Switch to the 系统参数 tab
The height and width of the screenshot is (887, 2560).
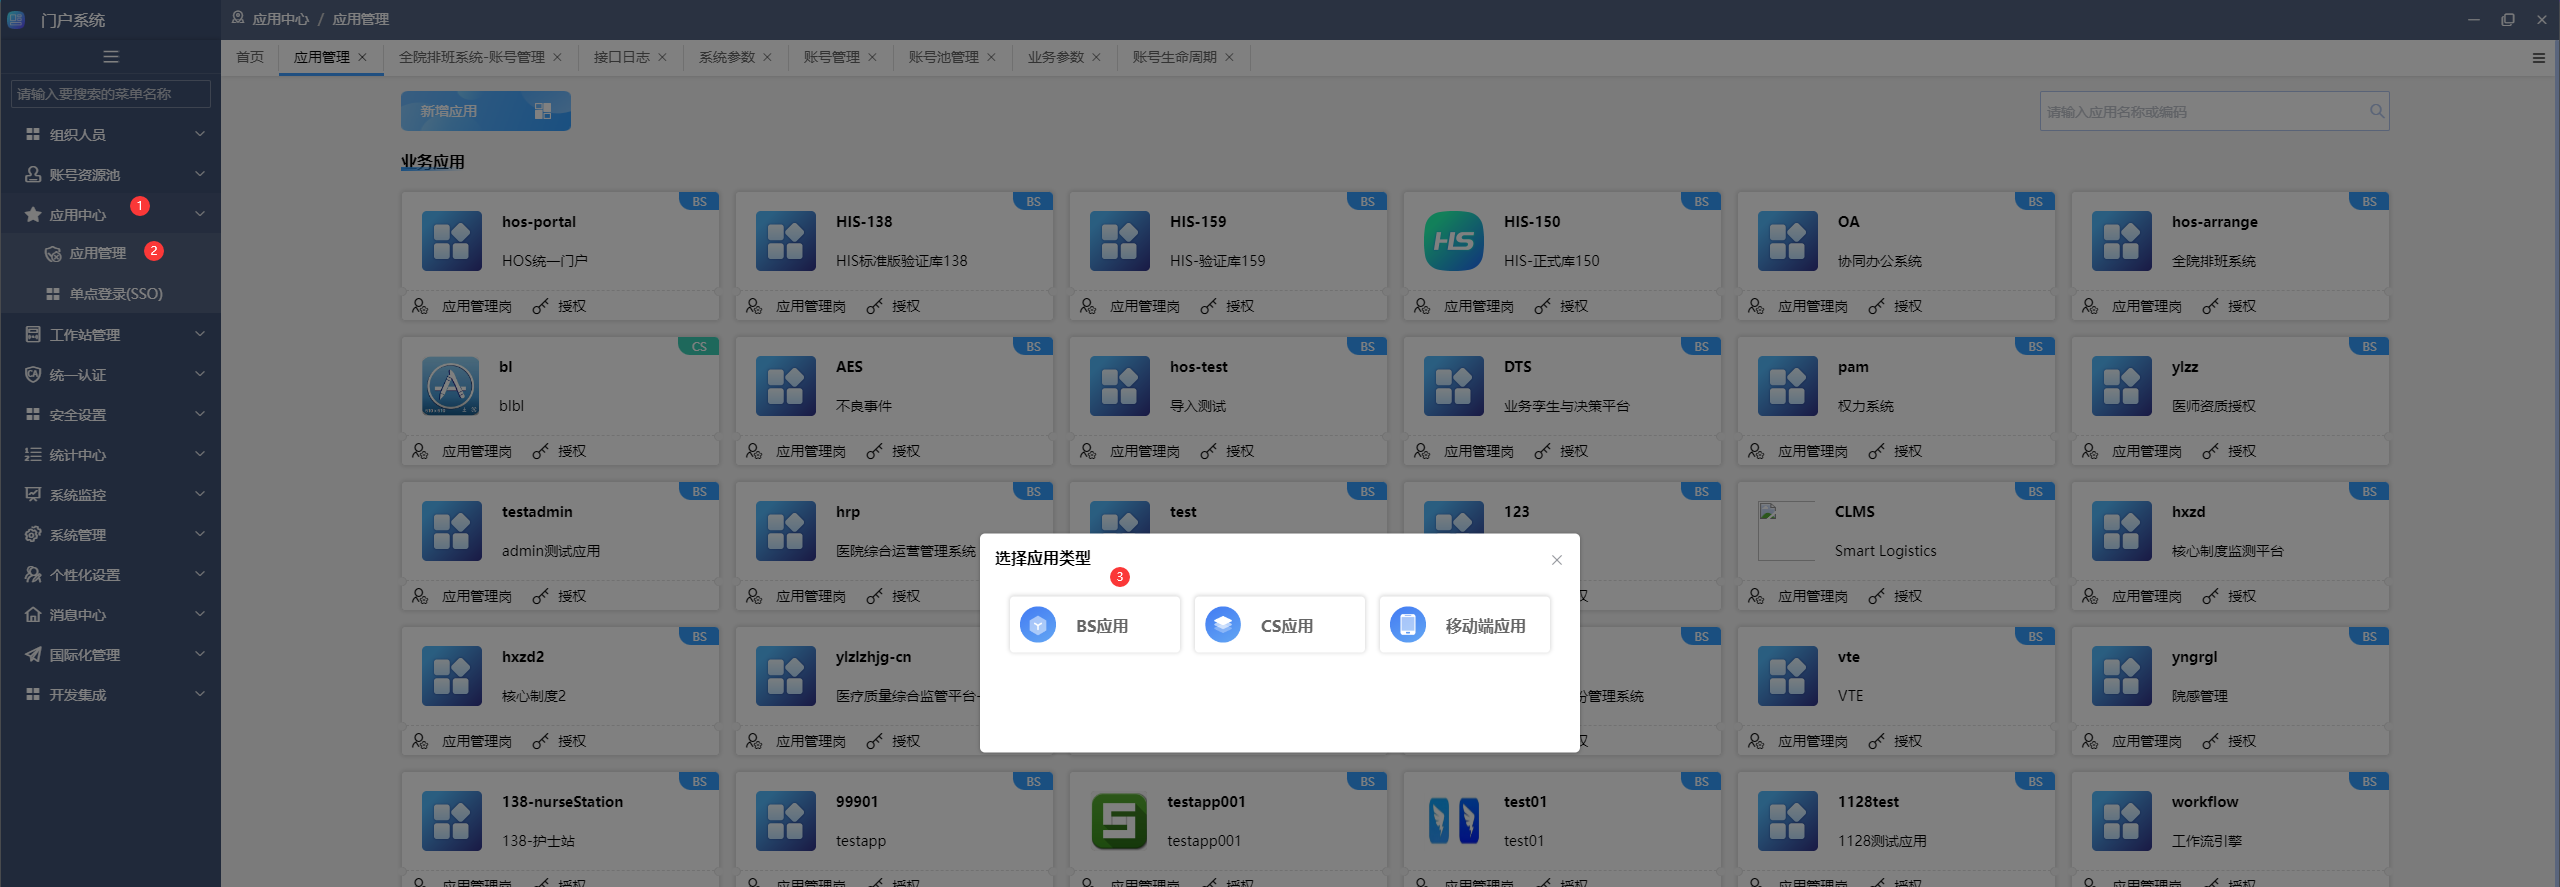pos(726,57)
